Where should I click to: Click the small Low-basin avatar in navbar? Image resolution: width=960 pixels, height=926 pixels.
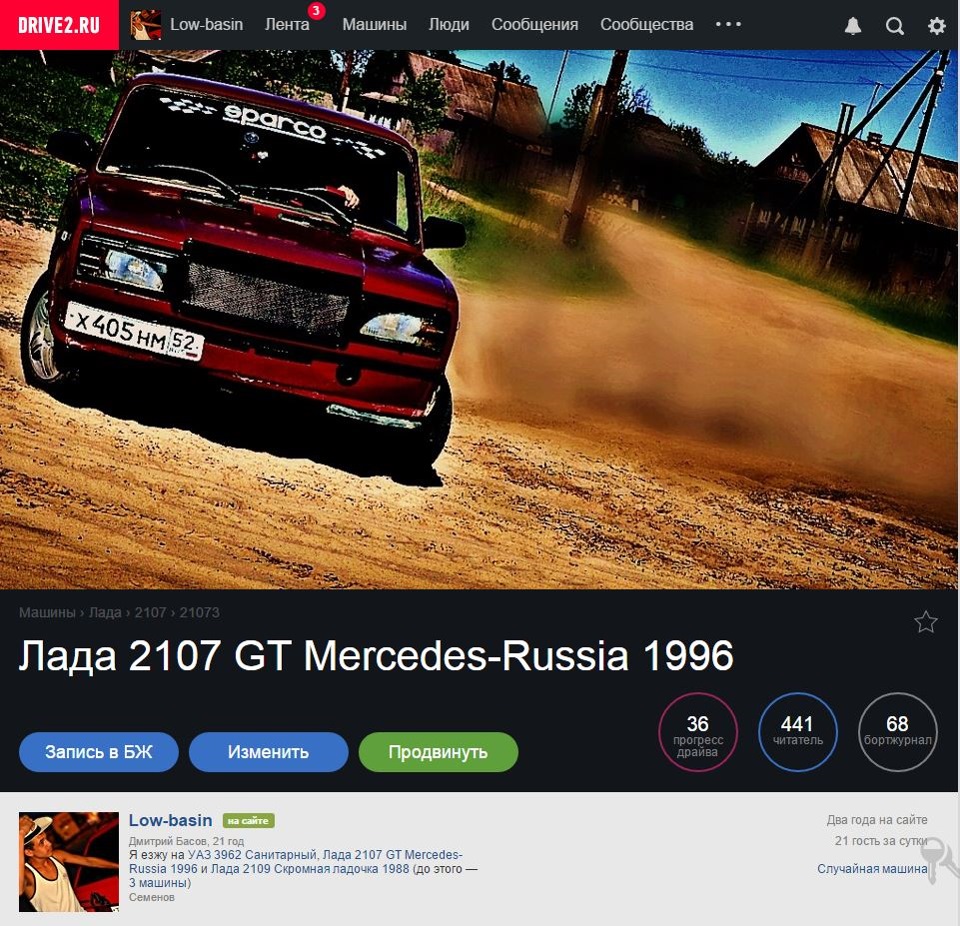coord(146,25)
